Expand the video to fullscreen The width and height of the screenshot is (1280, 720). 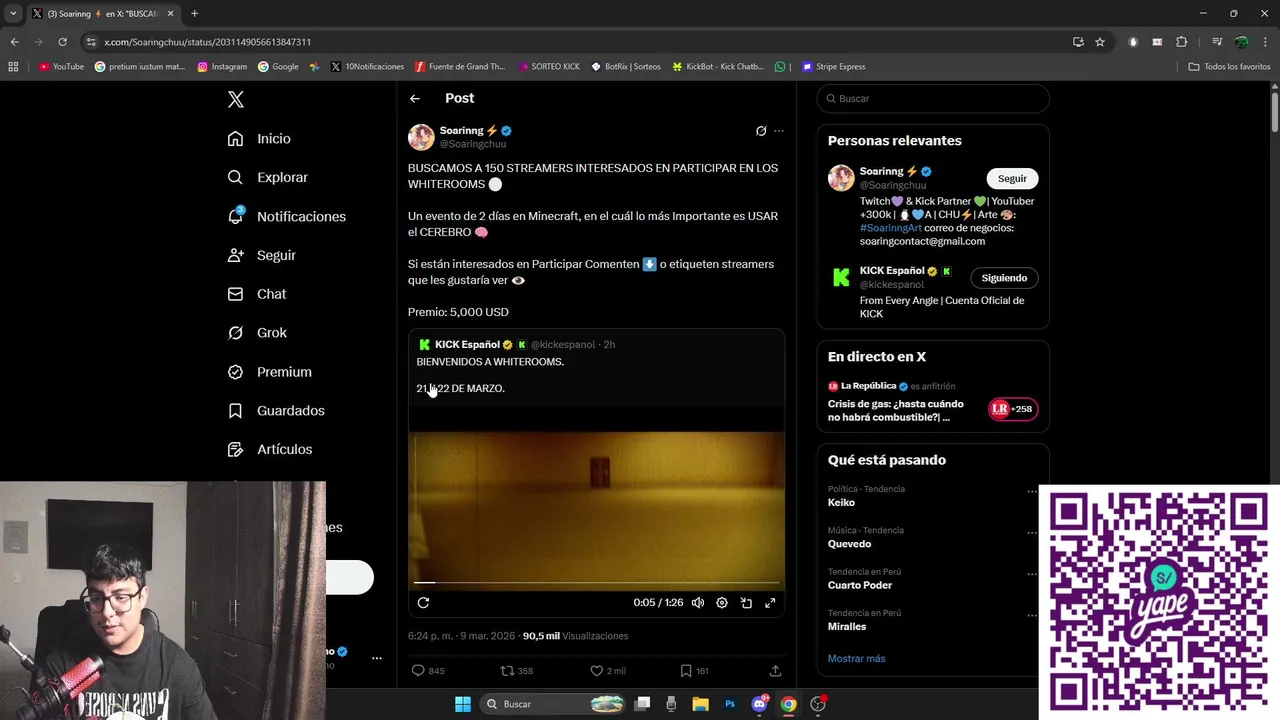point(770,603)
